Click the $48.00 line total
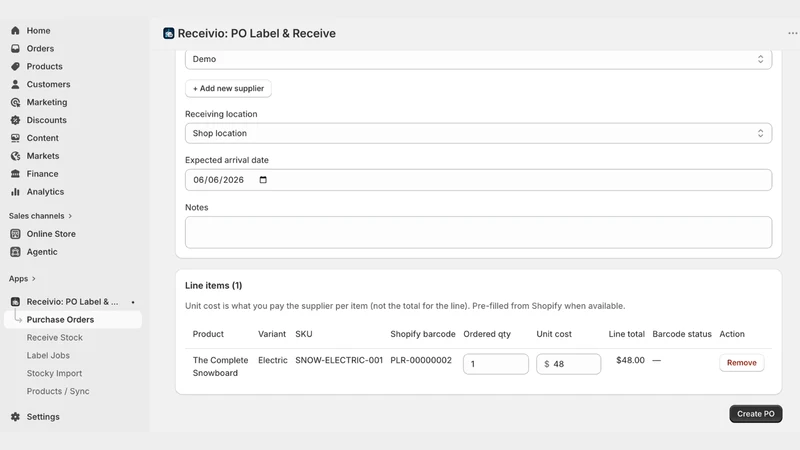This screenshot has height=450, width=800. (x=630, y=360)
